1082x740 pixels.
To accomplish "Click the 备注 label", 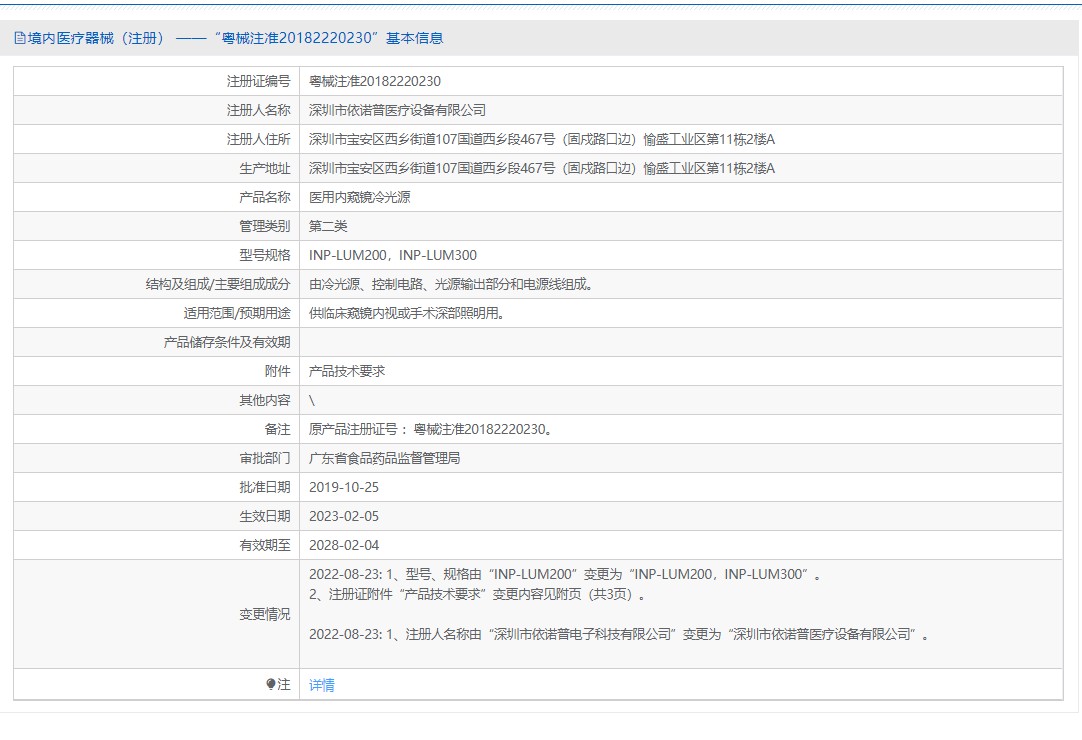I will tap(278, 429).
